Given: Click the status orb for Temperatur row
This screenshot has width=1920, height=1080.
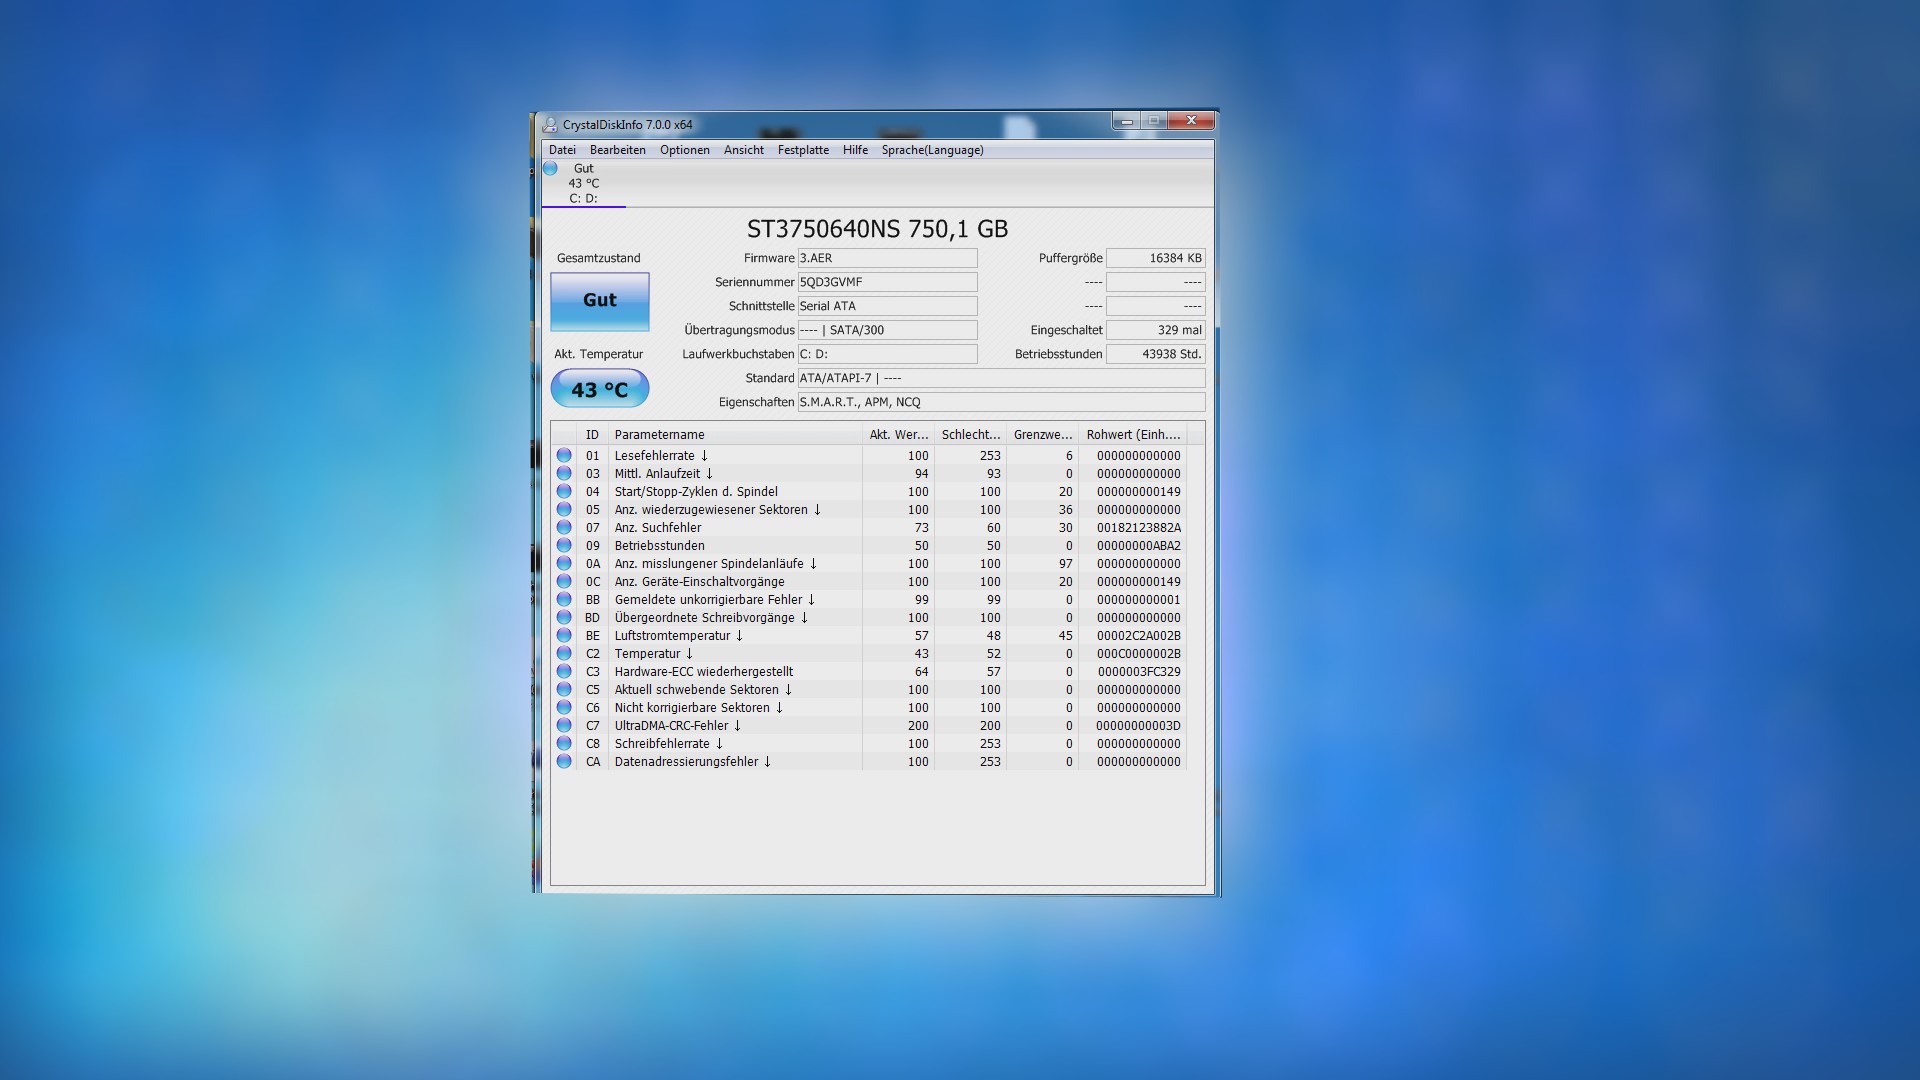Looking at the screenshot, I should 564,653.
